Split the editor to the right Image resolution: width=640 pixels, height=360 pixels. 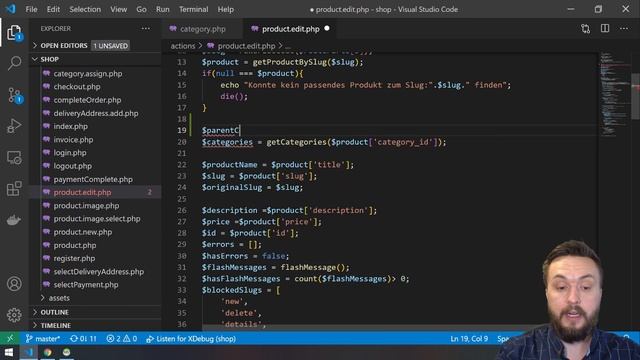click(x=605, y=29)
